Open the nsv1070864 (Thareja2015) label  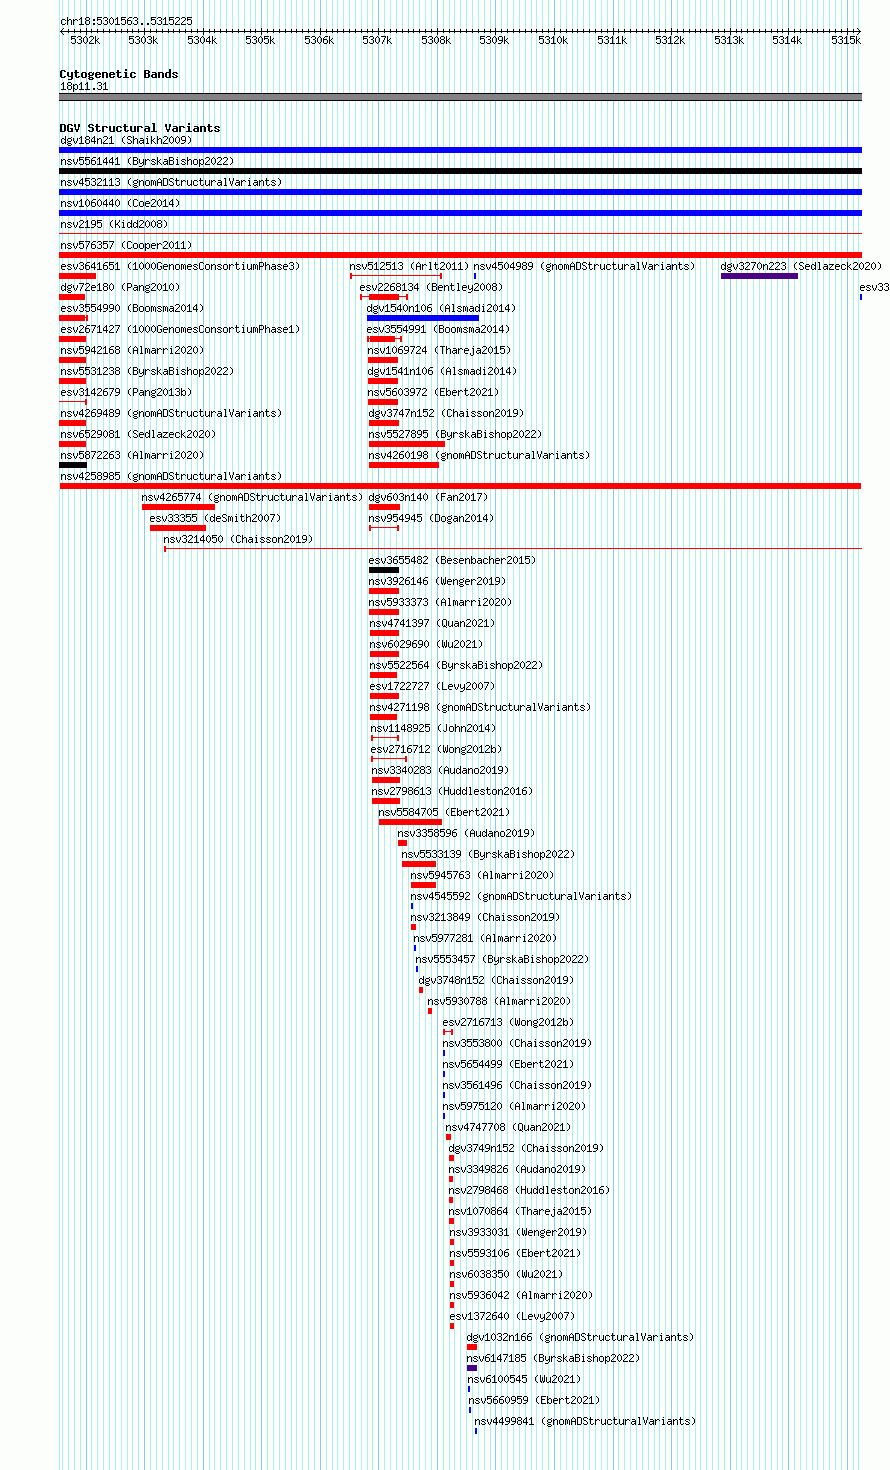[x=521, y=1211]
